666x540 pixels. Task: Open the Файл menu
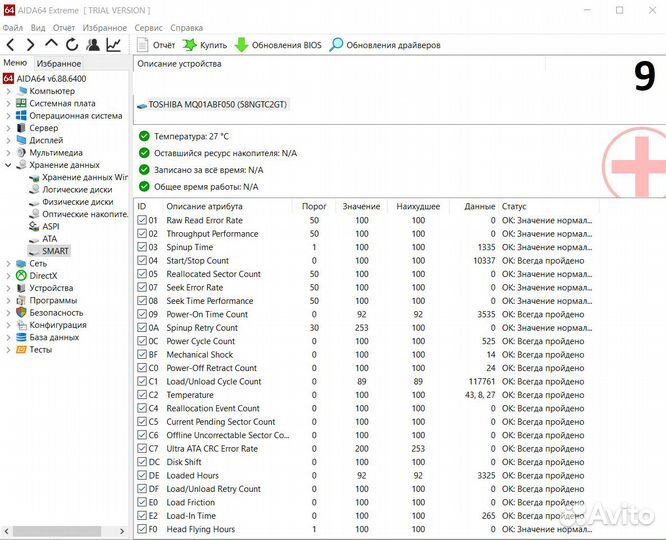point(13,28)
